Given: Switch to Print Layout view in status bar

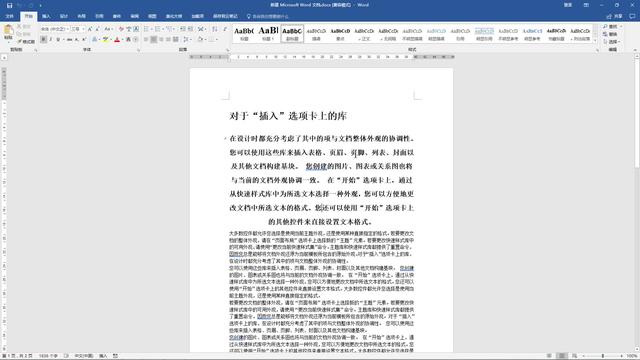Looking at the screenshot, I should click(x=562, y=356).
